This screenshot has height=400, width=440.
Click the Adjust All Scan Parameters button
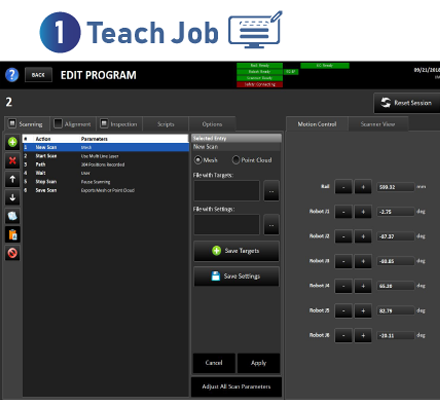click(x=236, y=387)
